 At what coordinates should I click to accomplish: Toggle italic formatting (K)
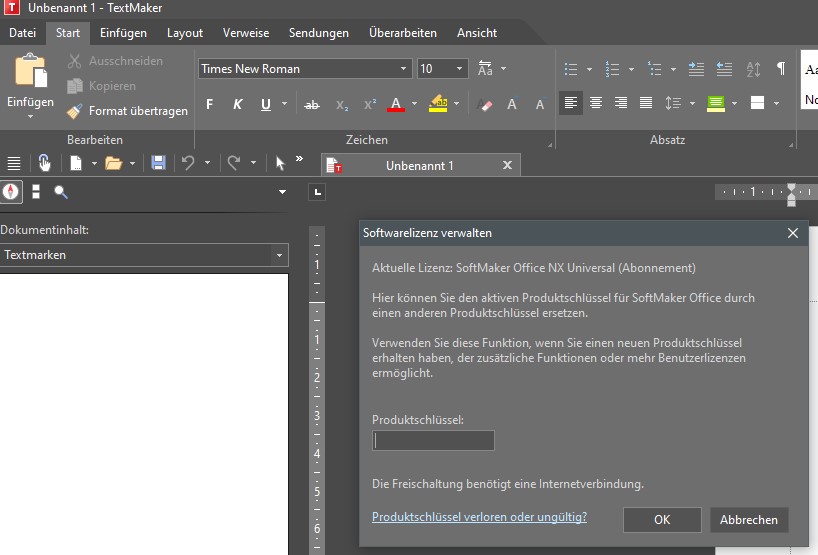coord(238,104)
